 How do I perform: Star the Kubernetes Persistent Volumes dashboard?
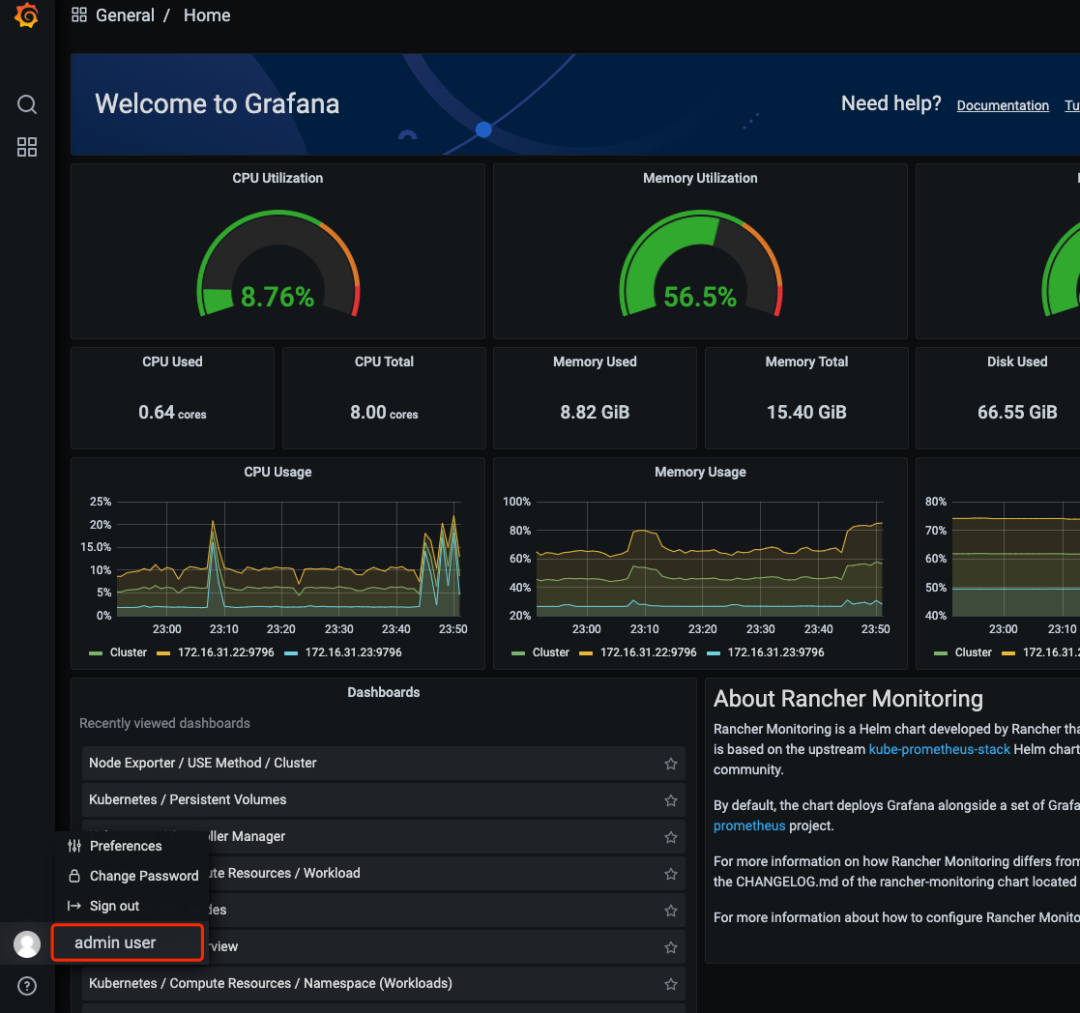click(x=670, y=801)
